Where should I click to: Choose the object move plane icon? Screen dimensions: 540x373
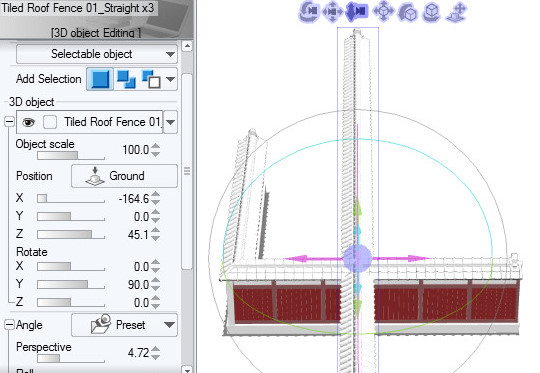(x=383, y=11)
